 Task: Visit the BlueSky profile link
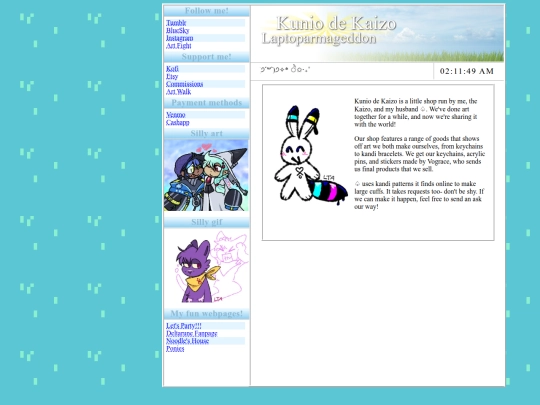(x=177, y=30)
